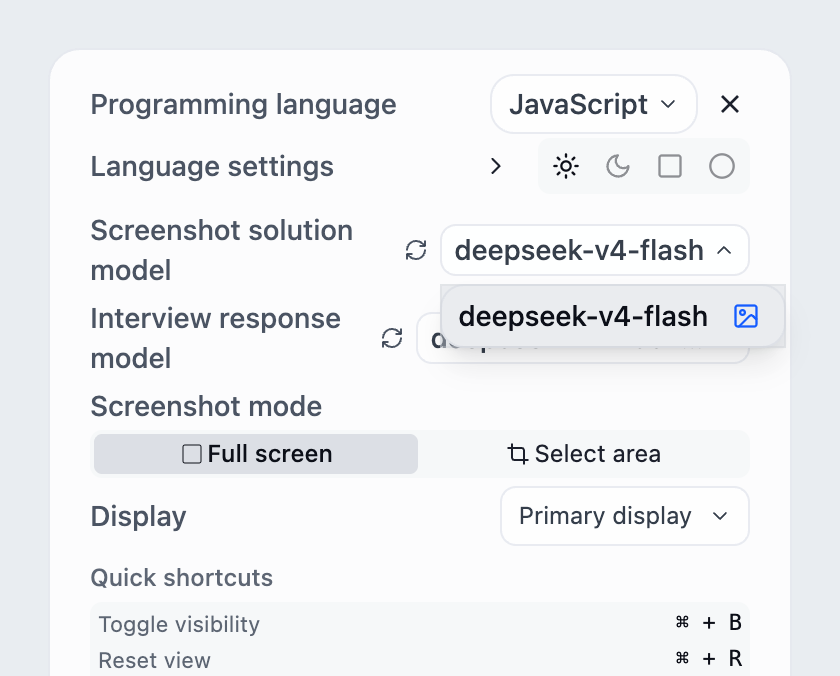This screenshot has width=840, height=676.
Task: Open the Primary display dropdown
Action: [x=625, y=516]
